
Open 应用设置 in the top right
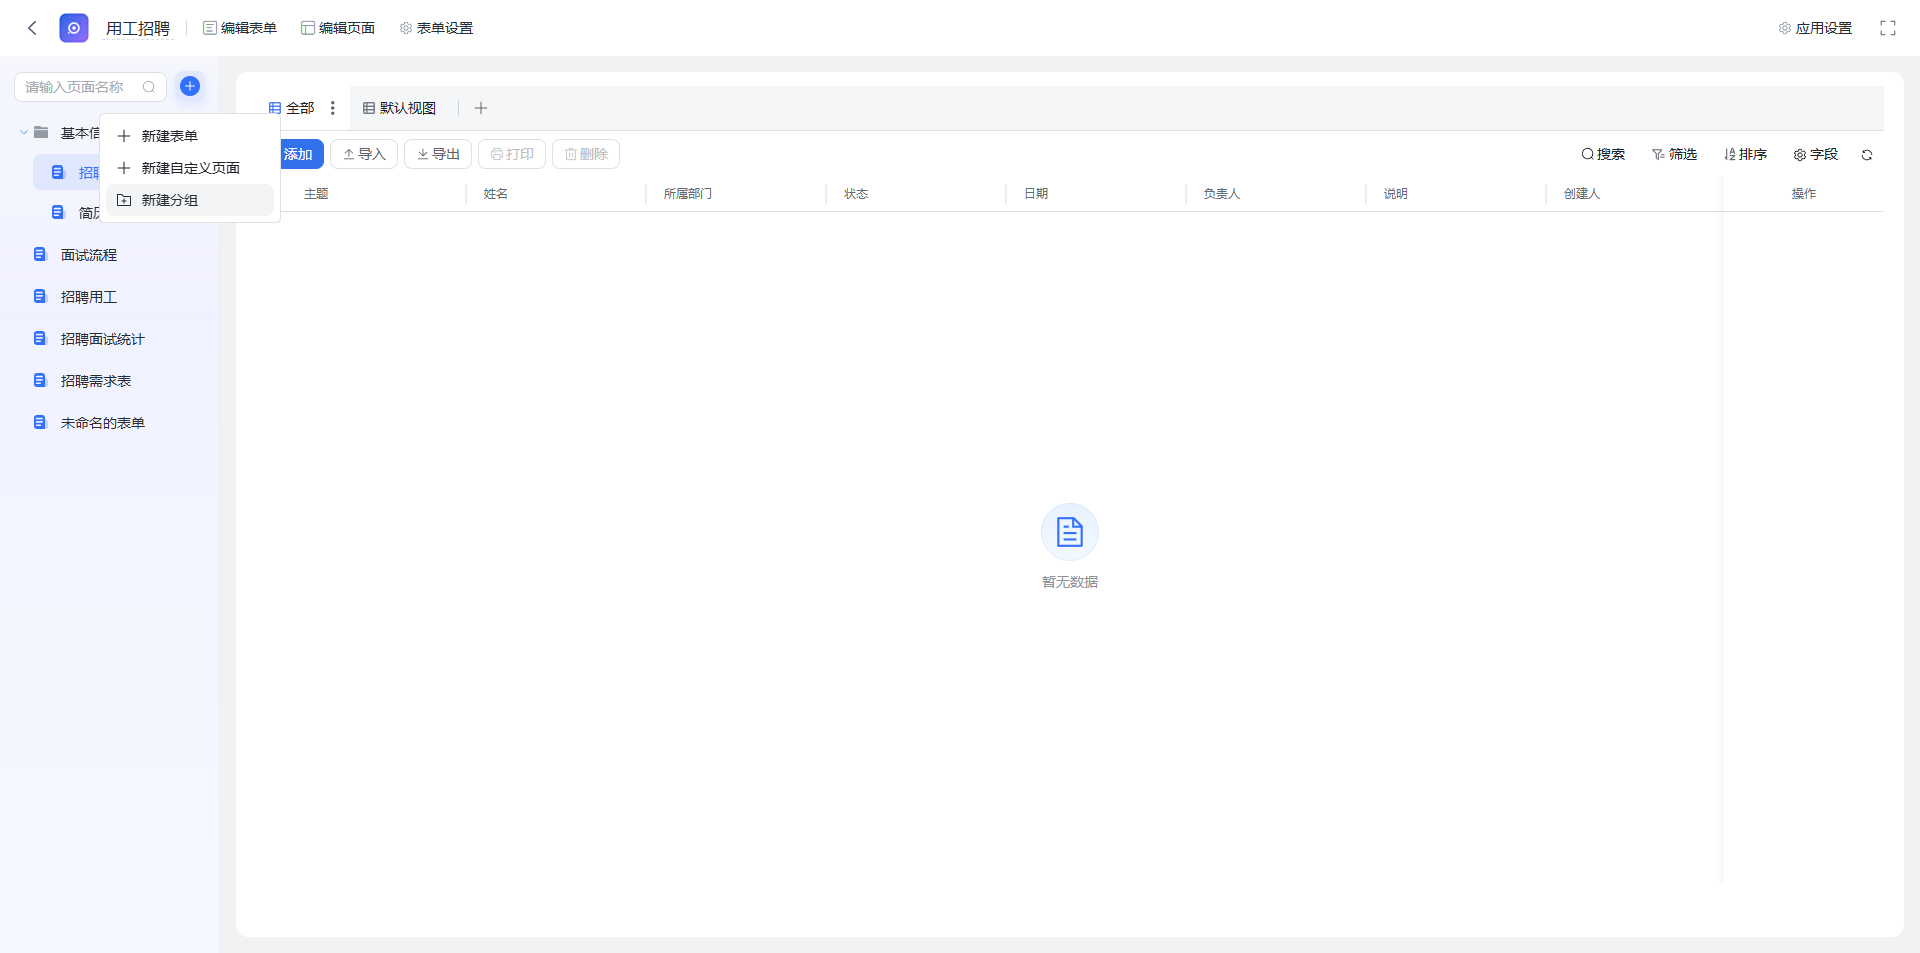point(1815,28)
